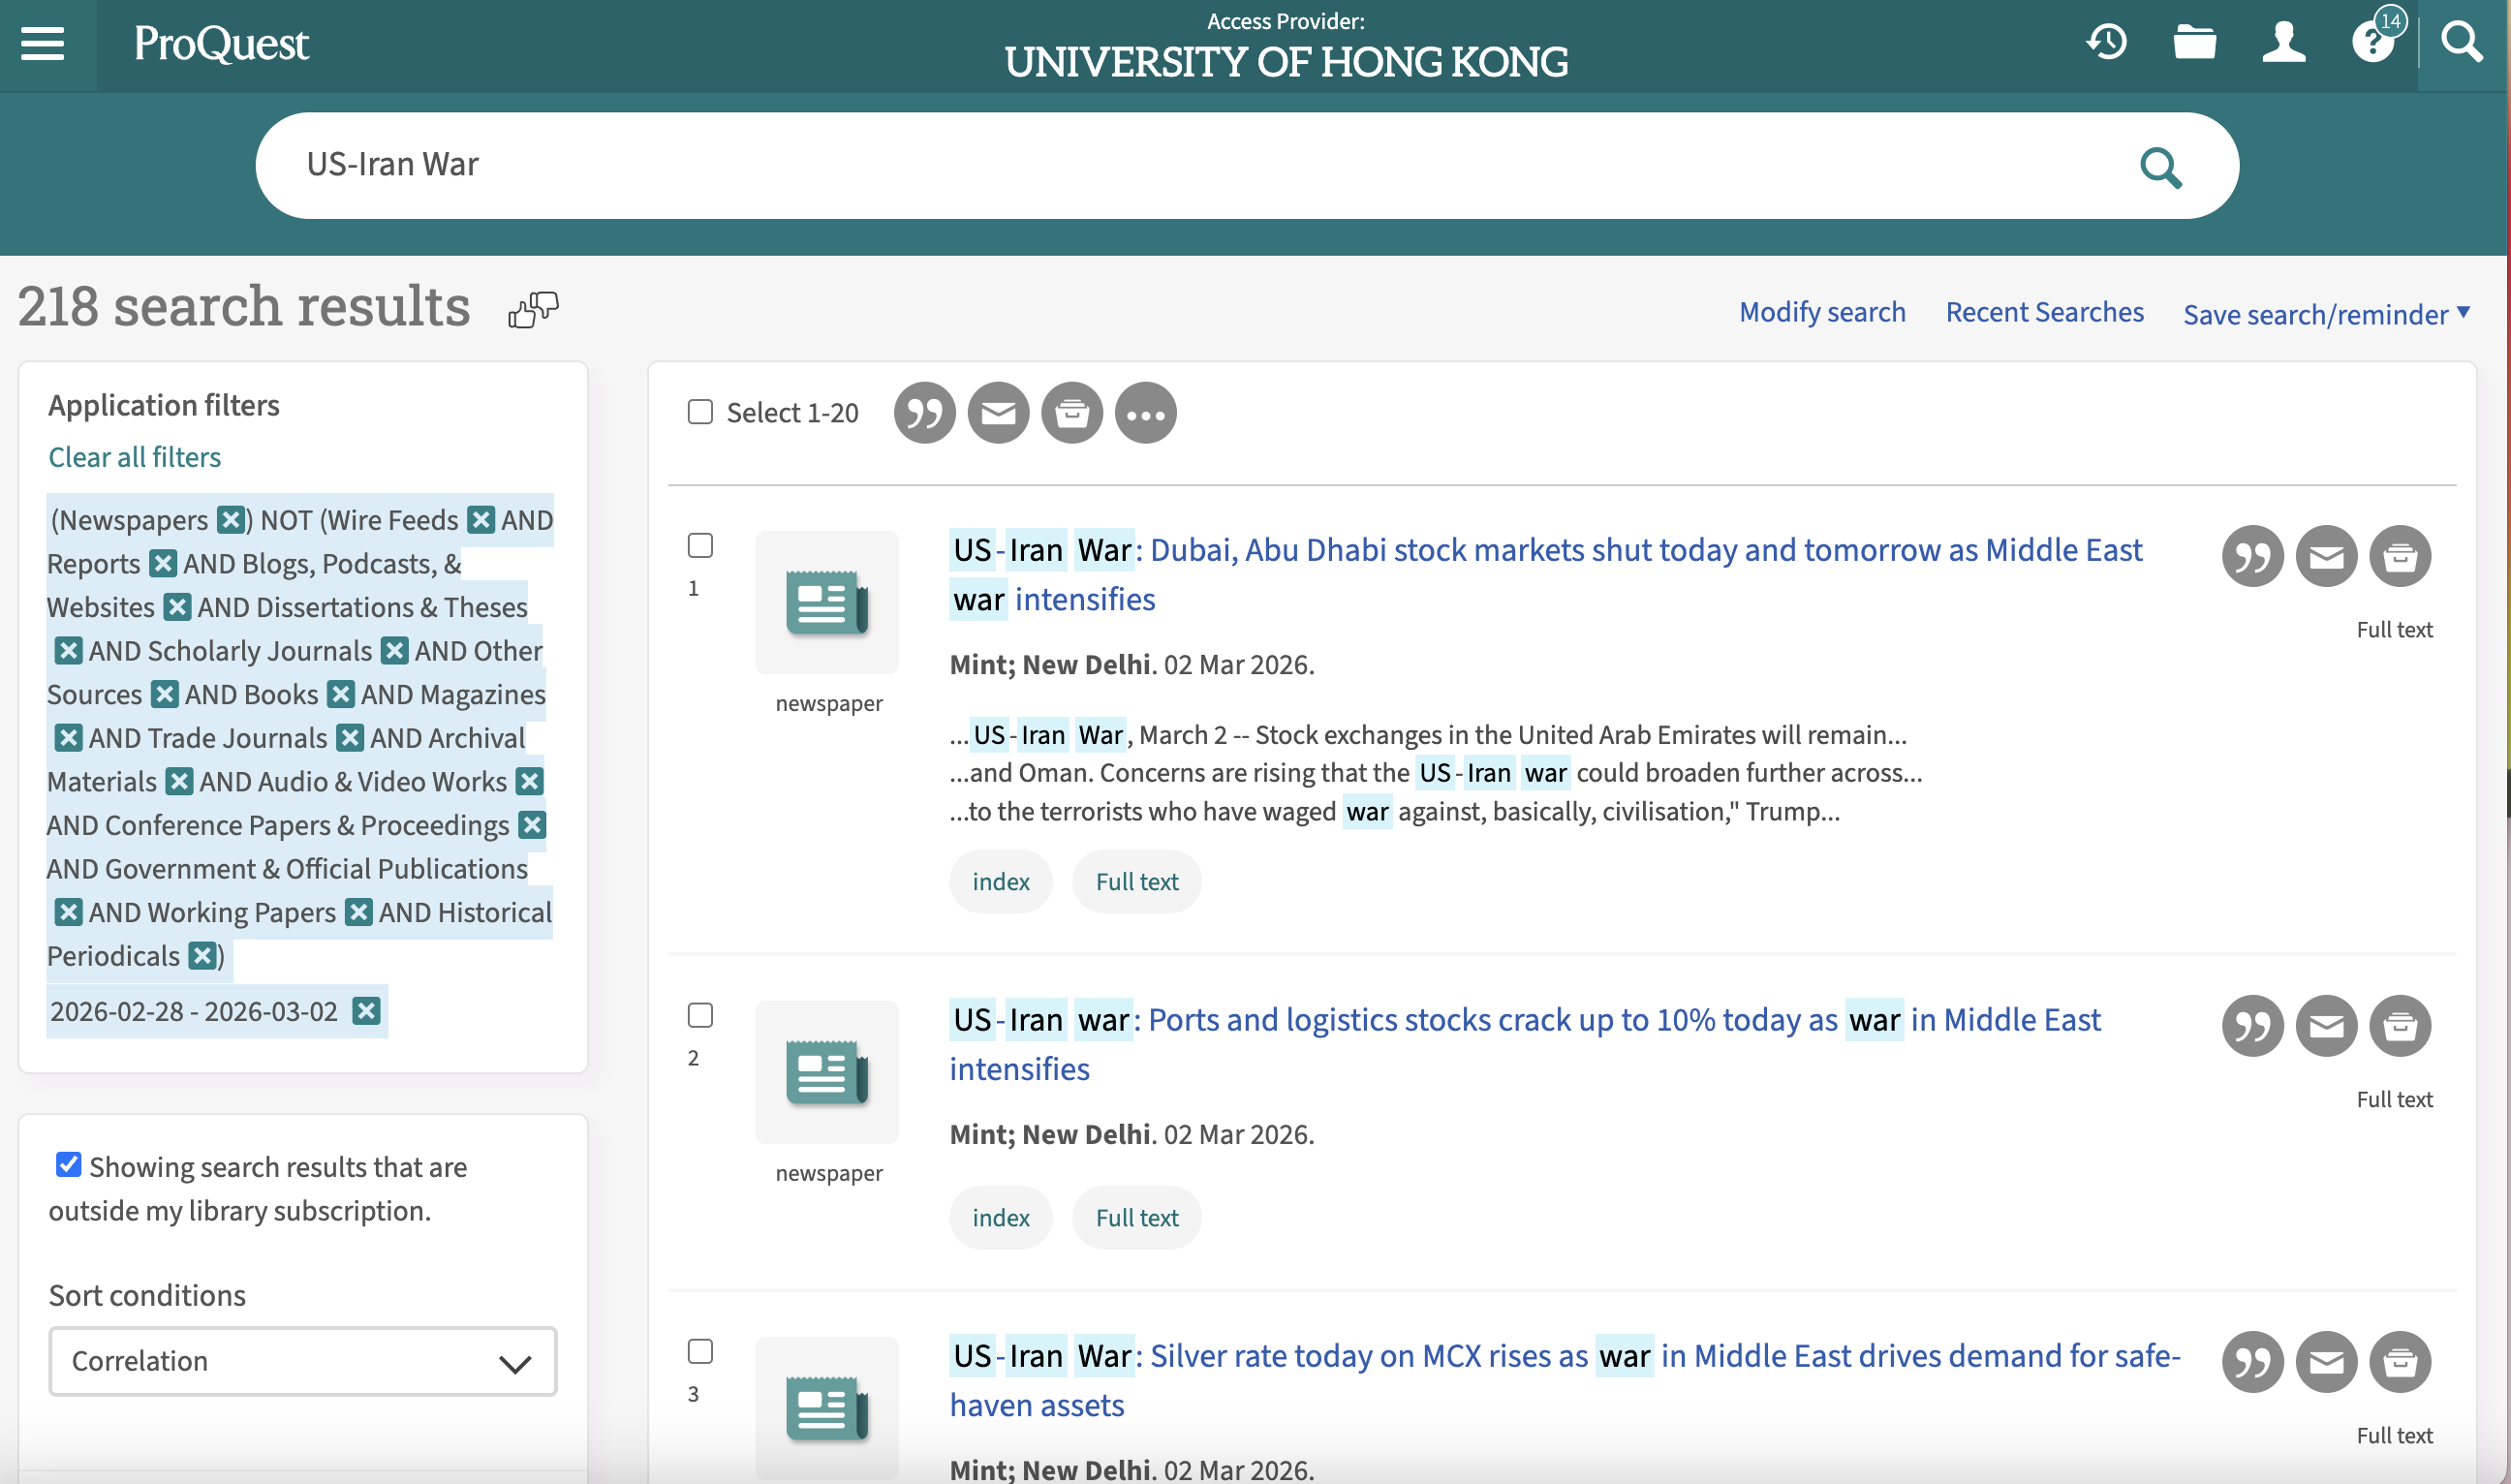2511x1484 pixels.
Task: Email the Ports and logistics stocks article
Action: click(2326, 1026)
